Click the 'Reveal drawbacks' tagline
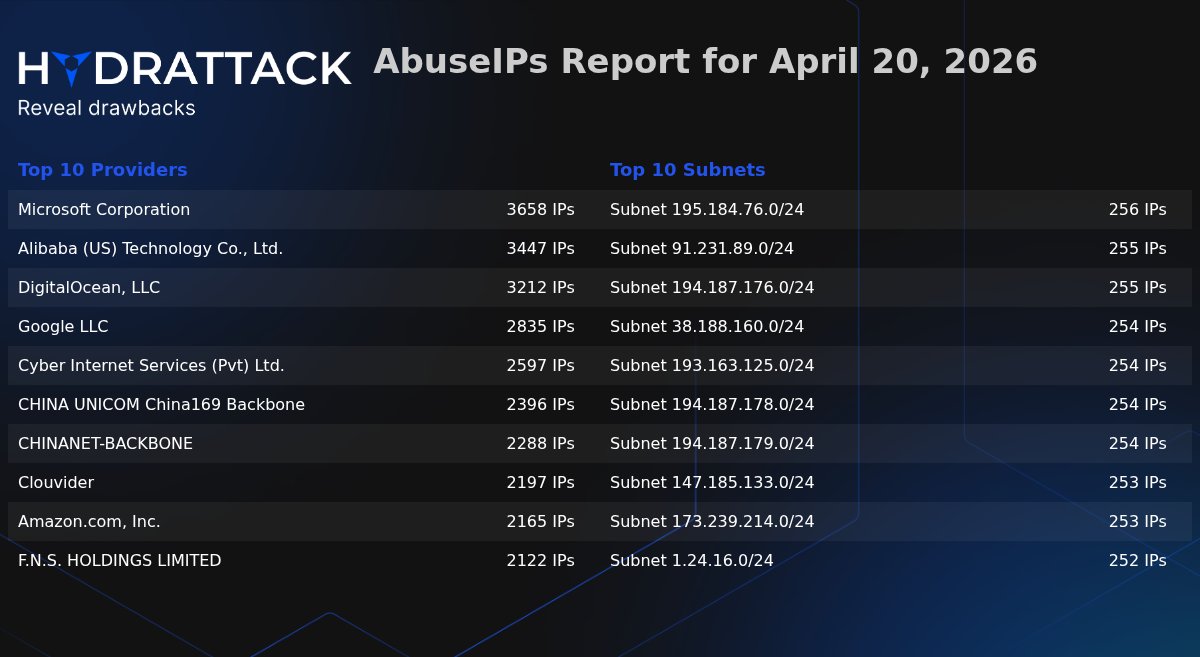This screenshot has width=1200, height=657. [x=107, y=109]
